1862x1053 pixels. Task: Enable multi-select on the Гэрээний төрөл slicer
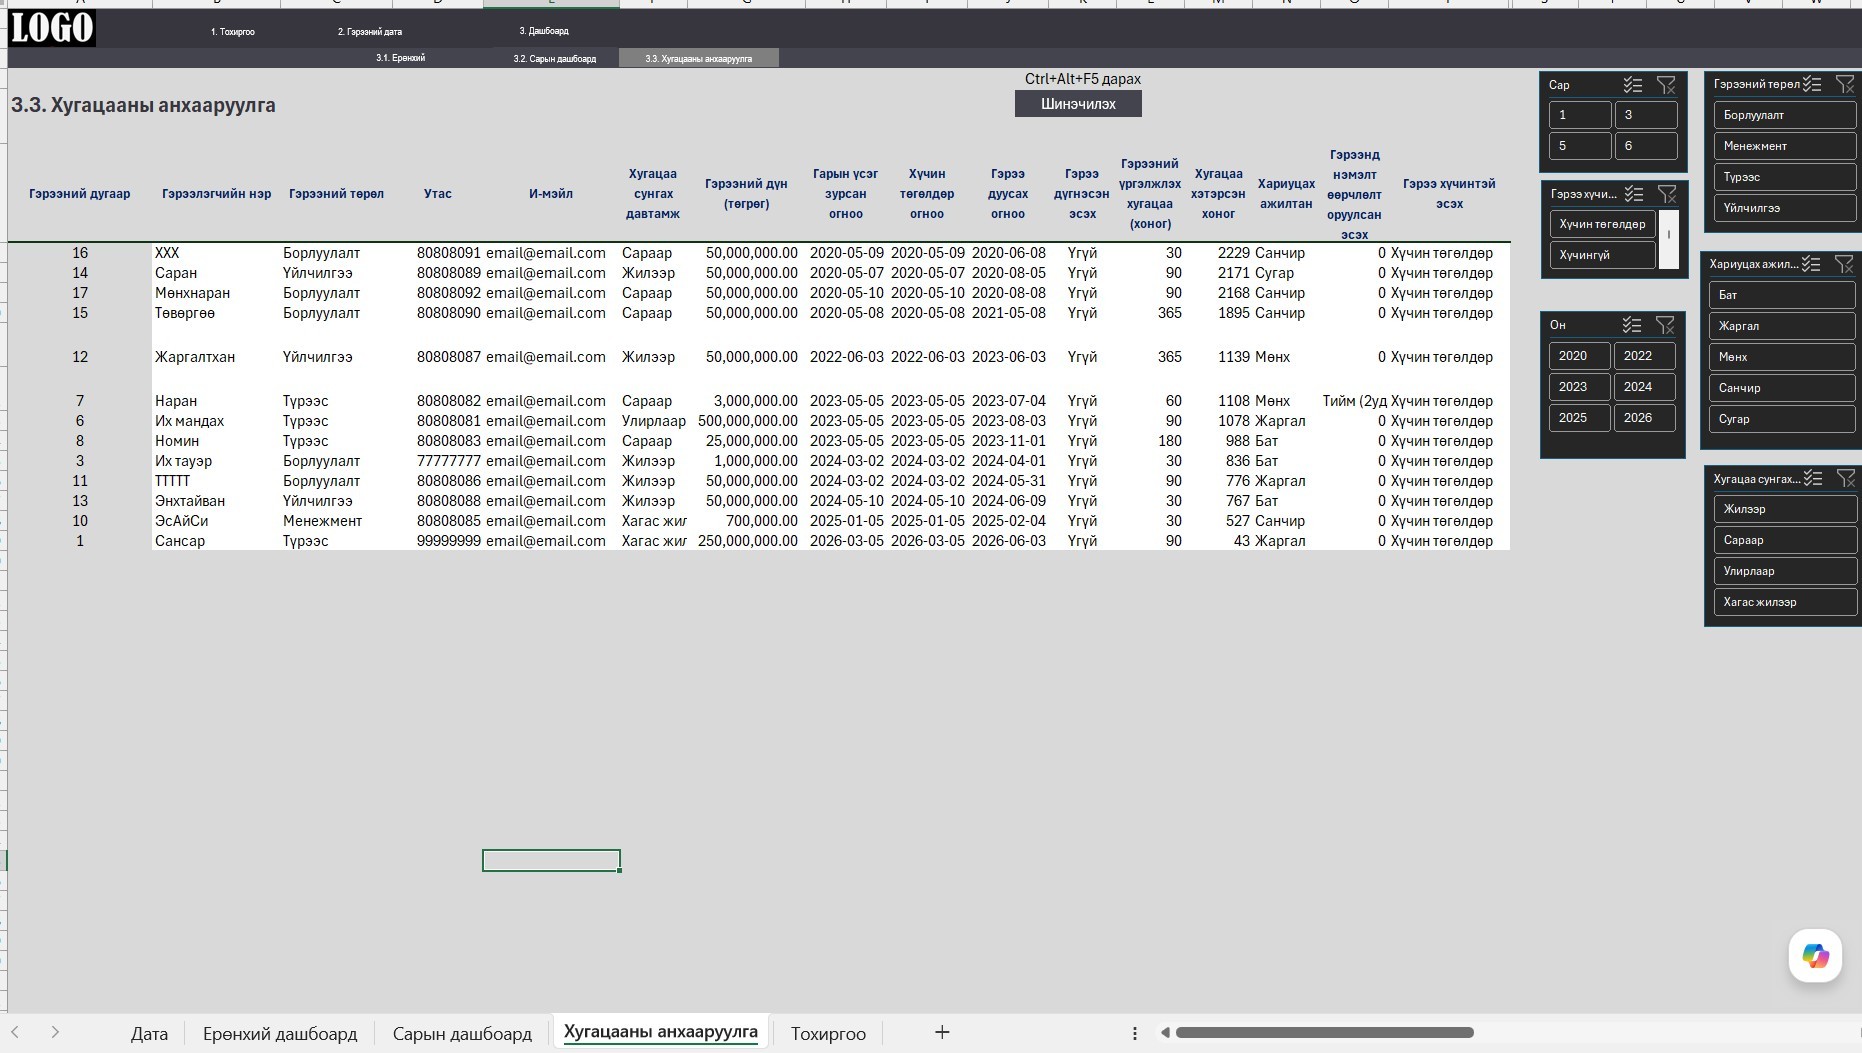1812,84
